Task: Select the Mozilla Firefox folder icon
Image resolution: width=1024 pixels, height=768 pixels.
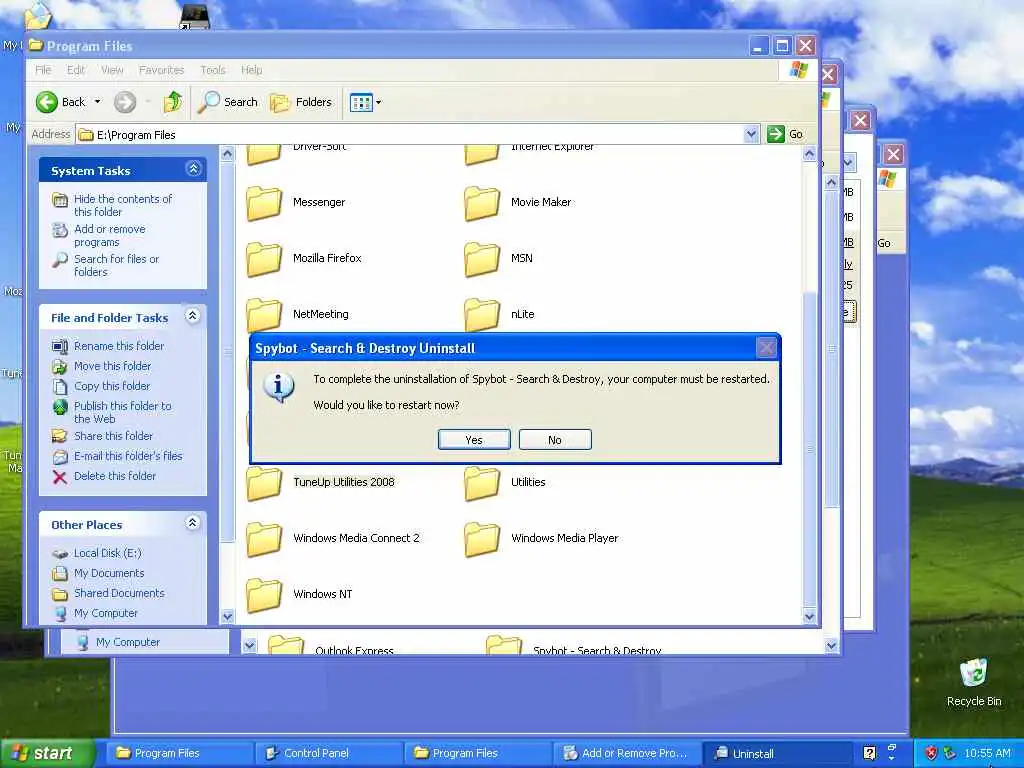Action: 264,259
